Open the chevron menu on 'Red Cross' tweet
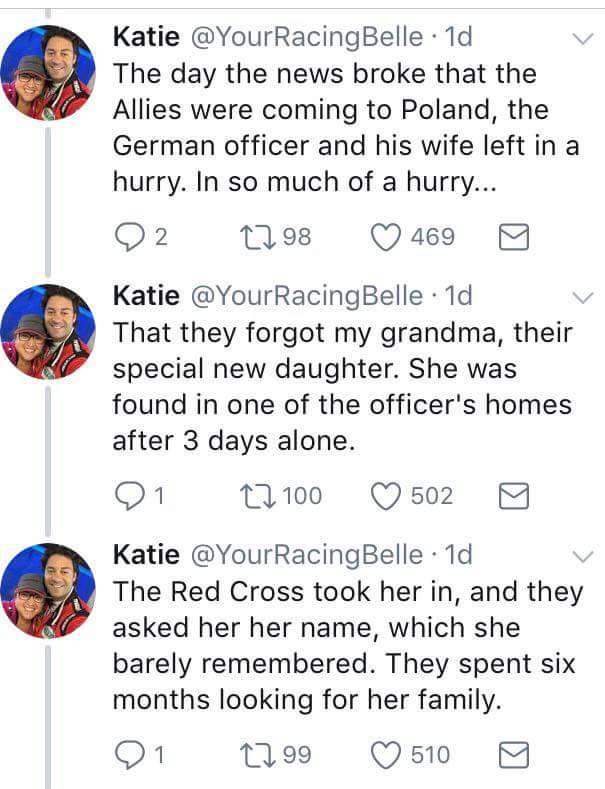 tap(579, 557)
